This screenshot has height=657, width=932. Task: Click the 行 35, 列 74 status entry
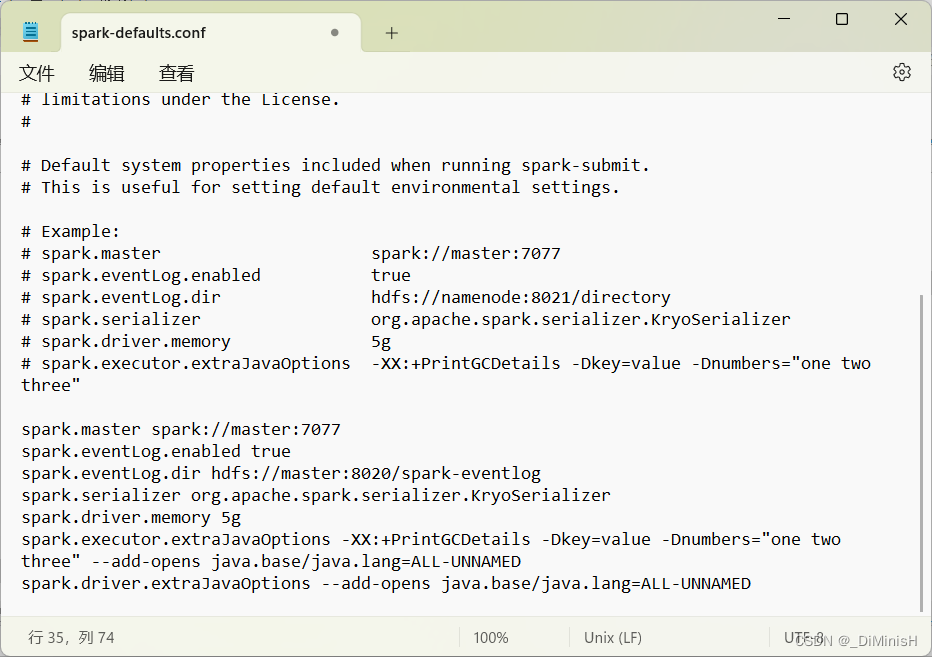(71, 637)
